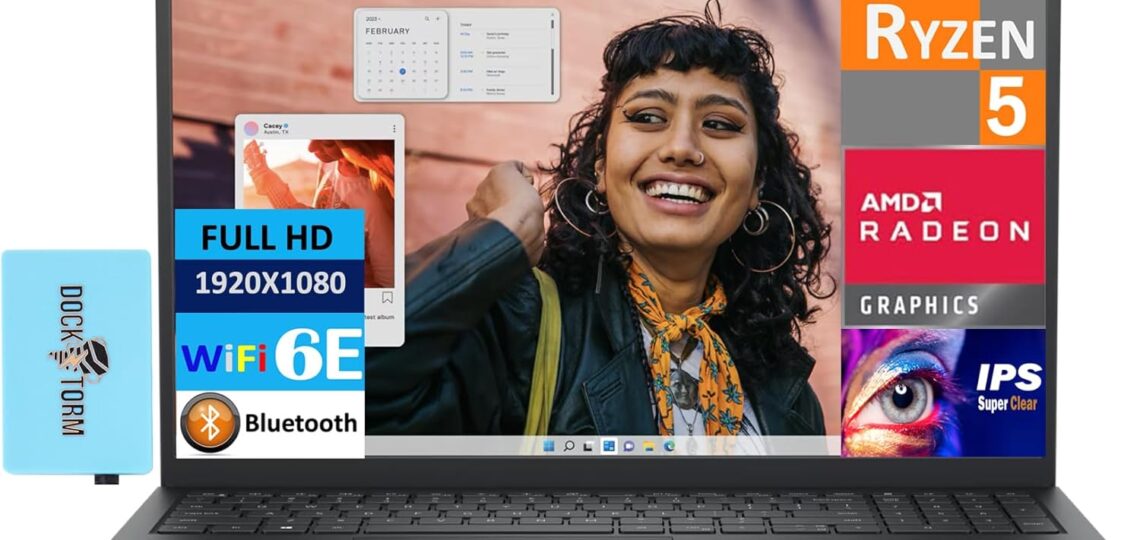Click the calendar widget search icon

[427, 18]
